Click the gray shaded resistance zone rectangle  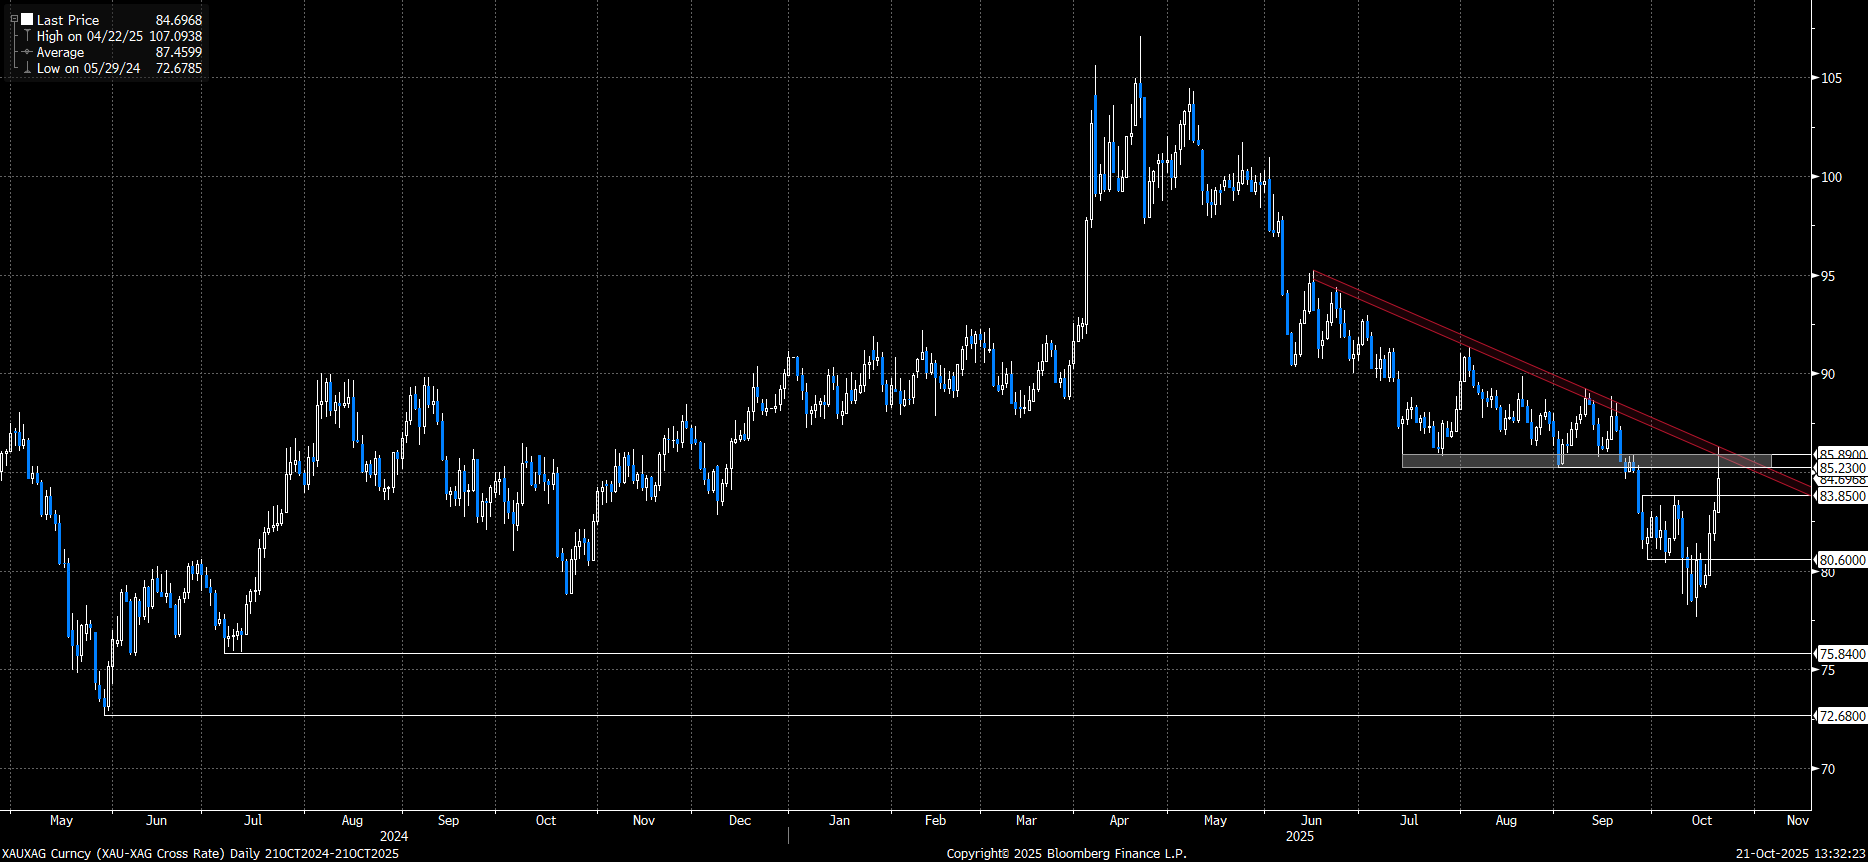(1500, 461)
